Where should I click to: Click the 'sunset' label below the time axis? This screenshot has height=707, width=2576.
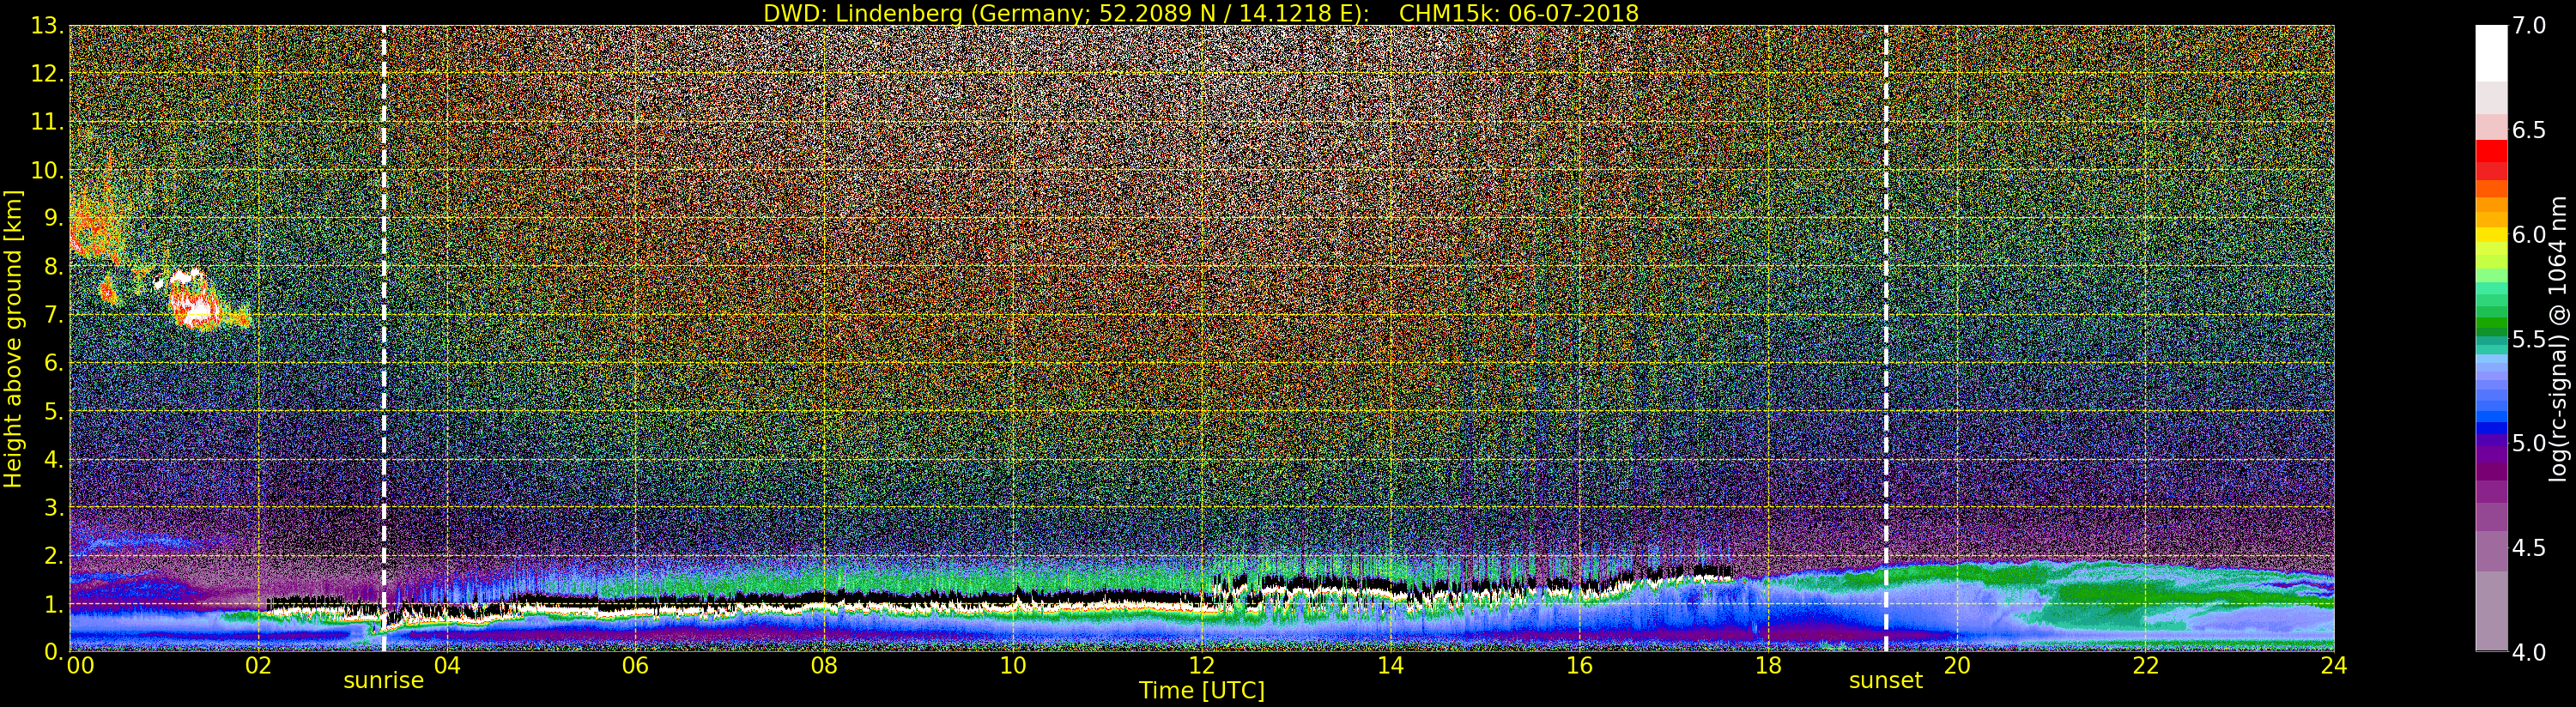click(1886, 681)
